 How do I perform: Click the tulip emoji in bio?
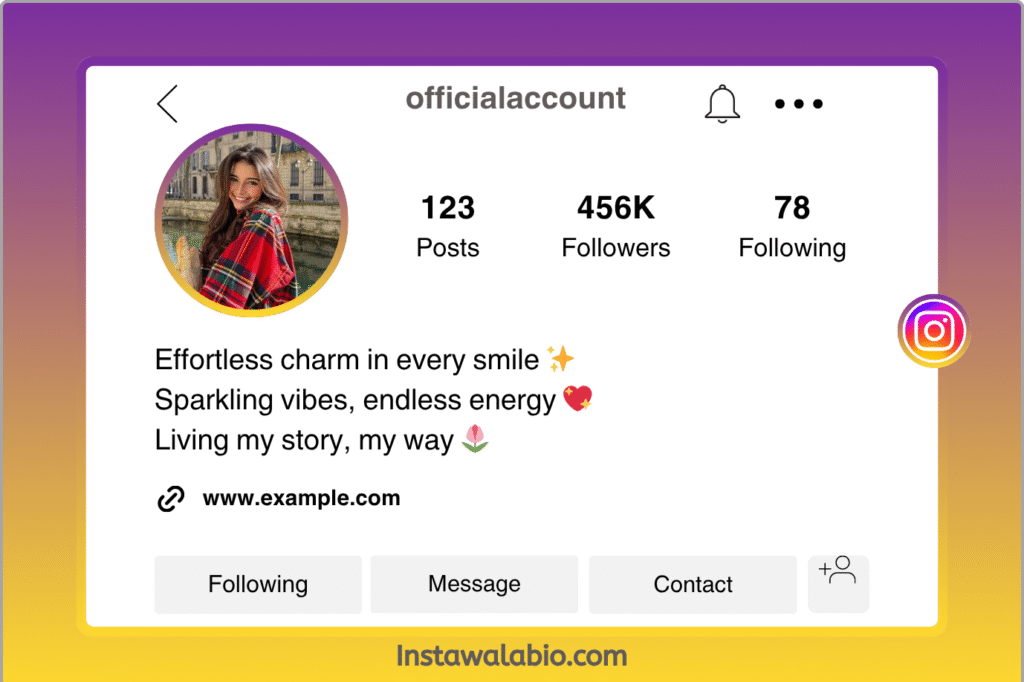pyautogui.click(x=475, y=438)
